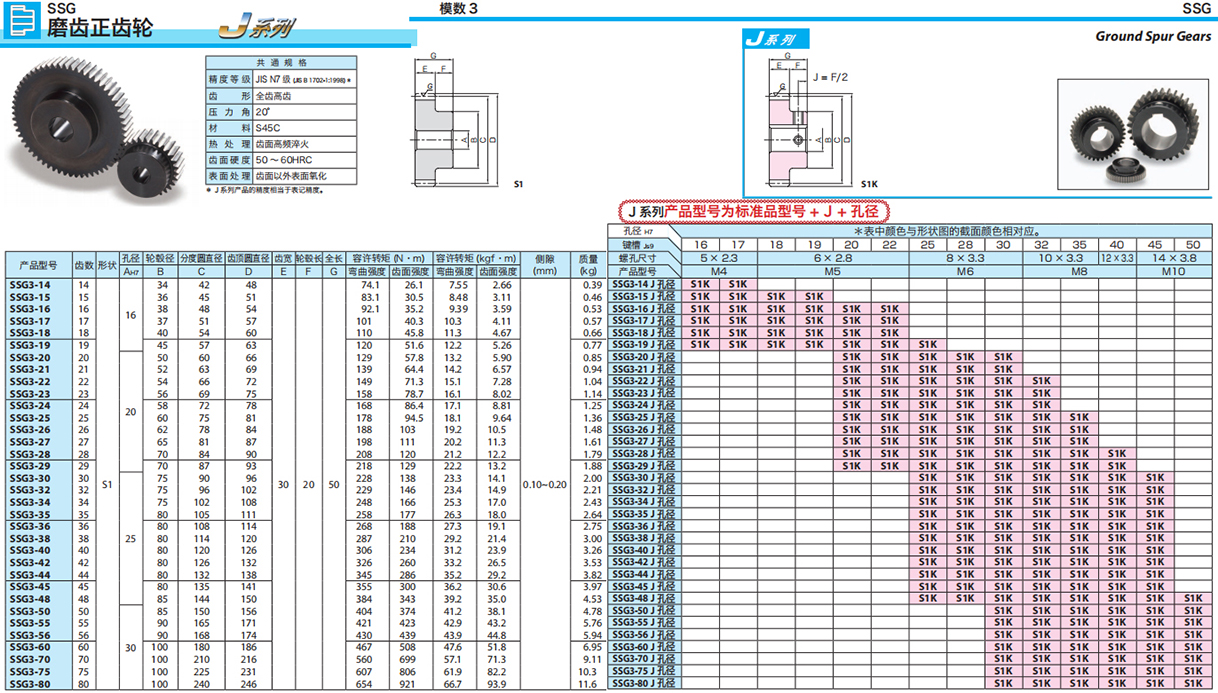This screenshot has height=693, width=1218.
Task: Click the 共通规格 spec table header
Action: pyautogui.click(x=266, y=60)
